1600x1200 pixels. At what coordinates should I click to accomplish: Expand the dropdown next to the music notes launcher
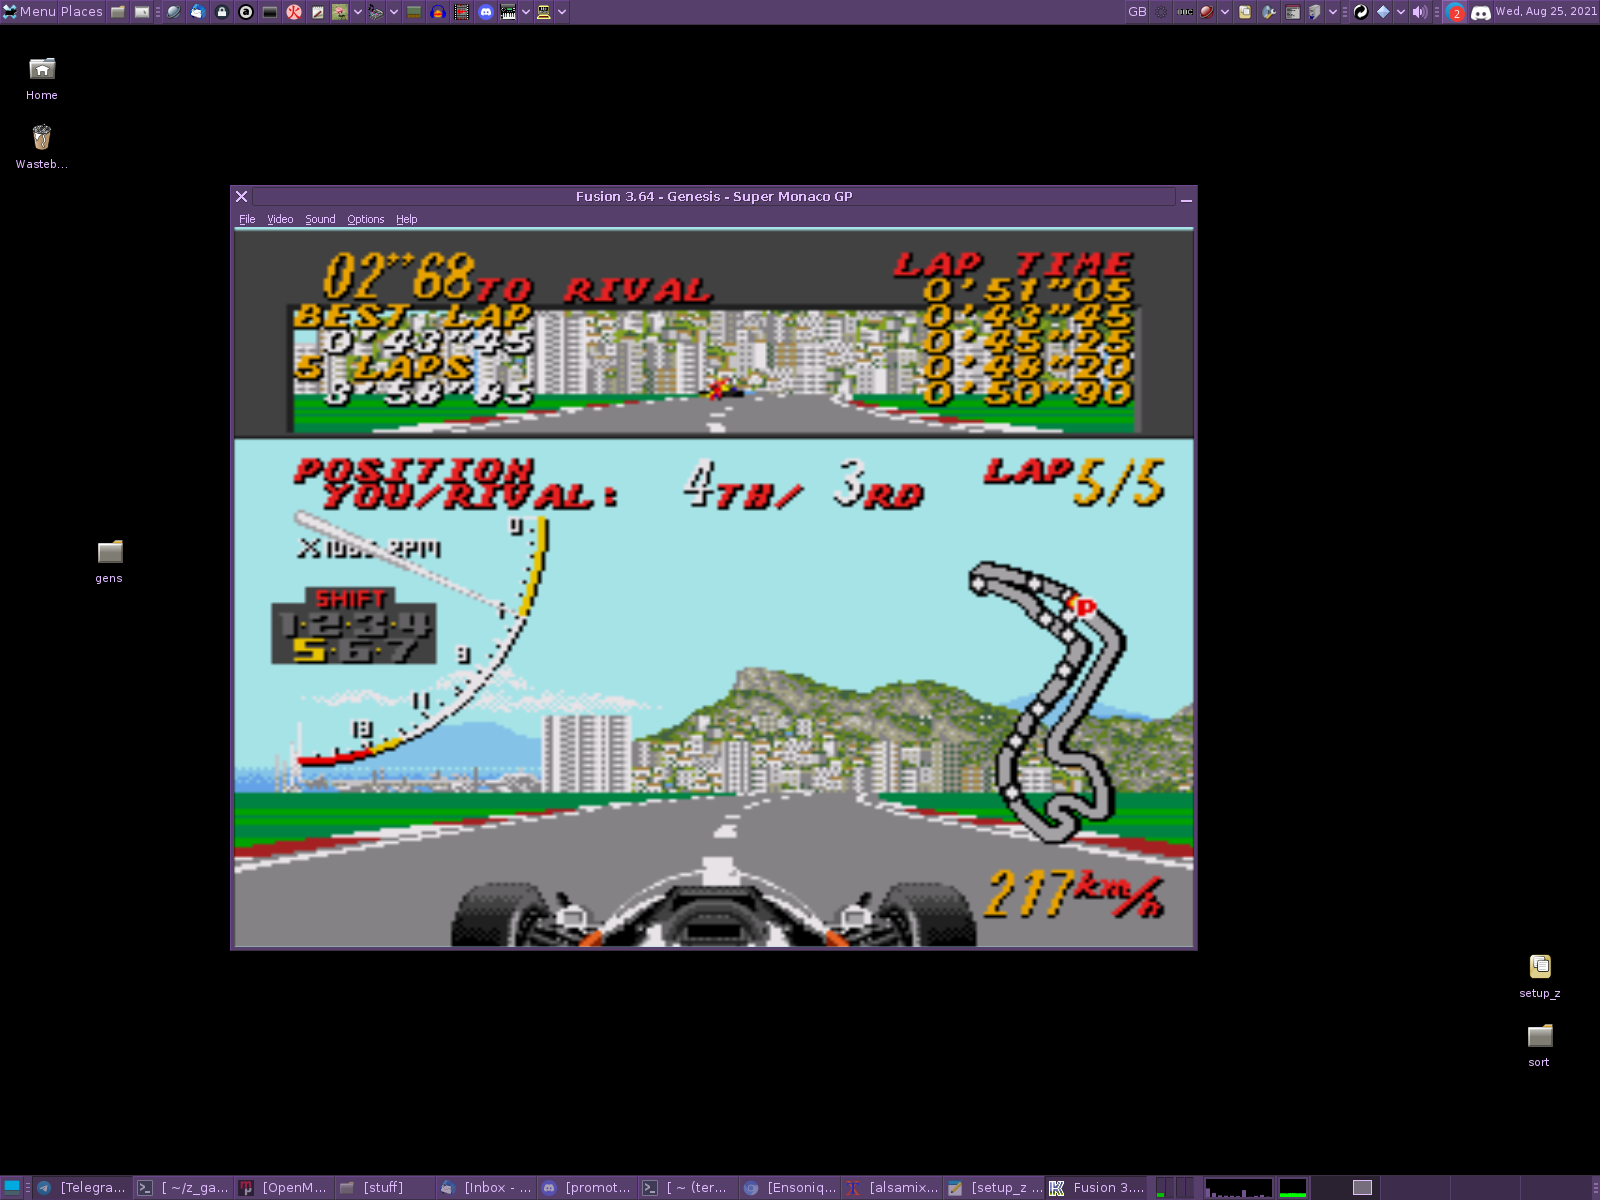click(394, 12)
